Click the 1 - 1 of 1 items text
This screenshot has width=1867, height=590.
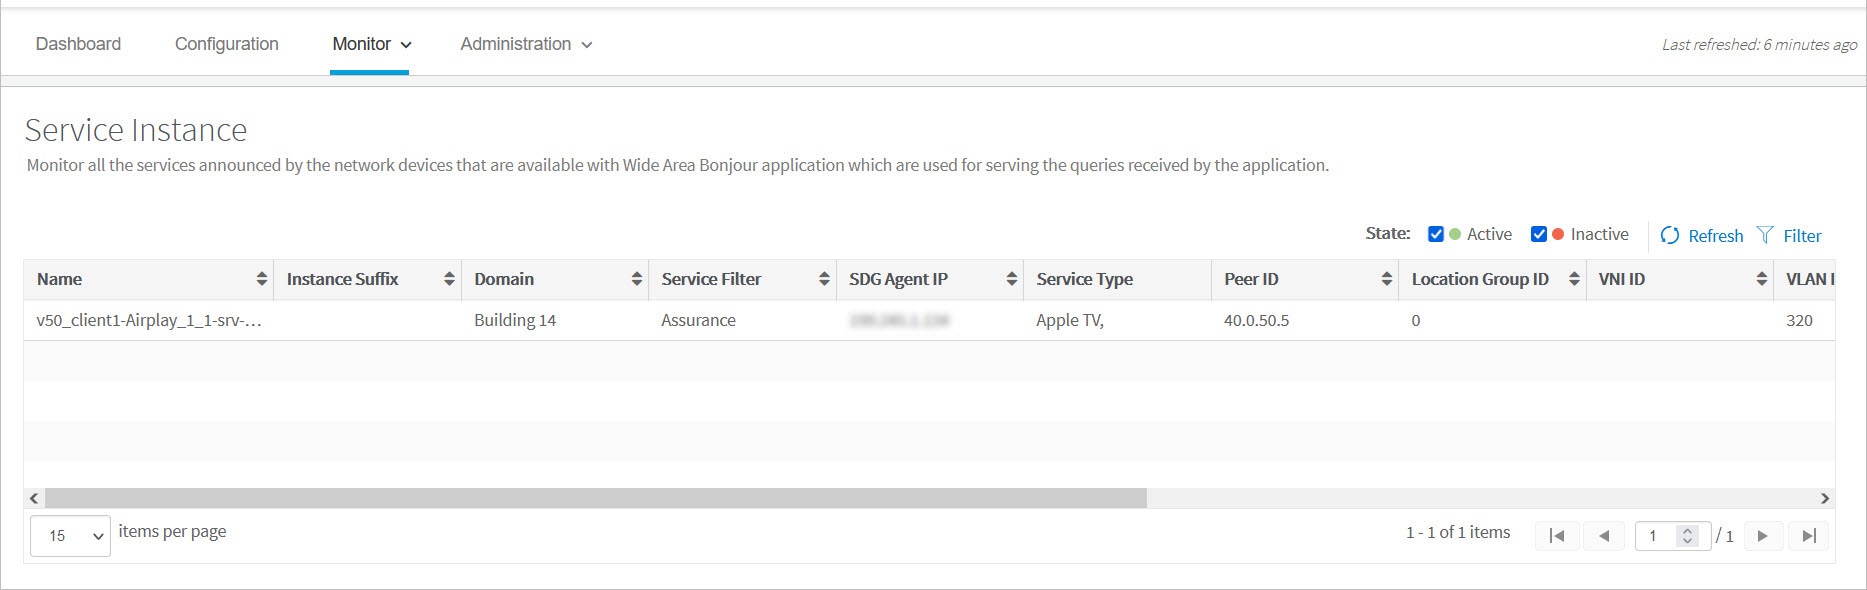(x=1458, y=532)
